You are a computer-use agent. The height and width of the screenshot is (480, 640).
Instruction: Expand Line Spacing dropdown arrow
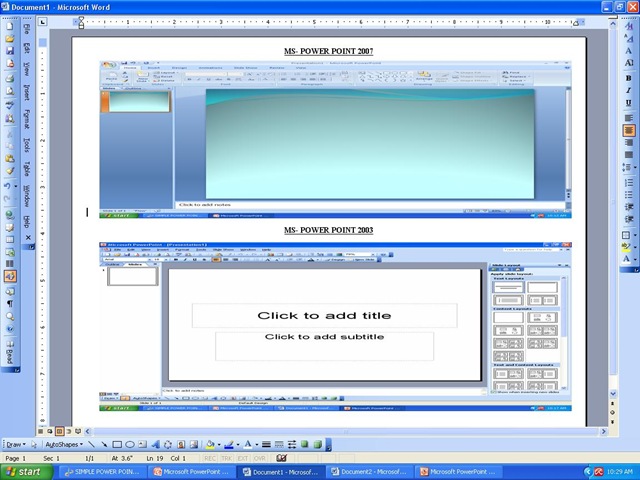point(635,167)
